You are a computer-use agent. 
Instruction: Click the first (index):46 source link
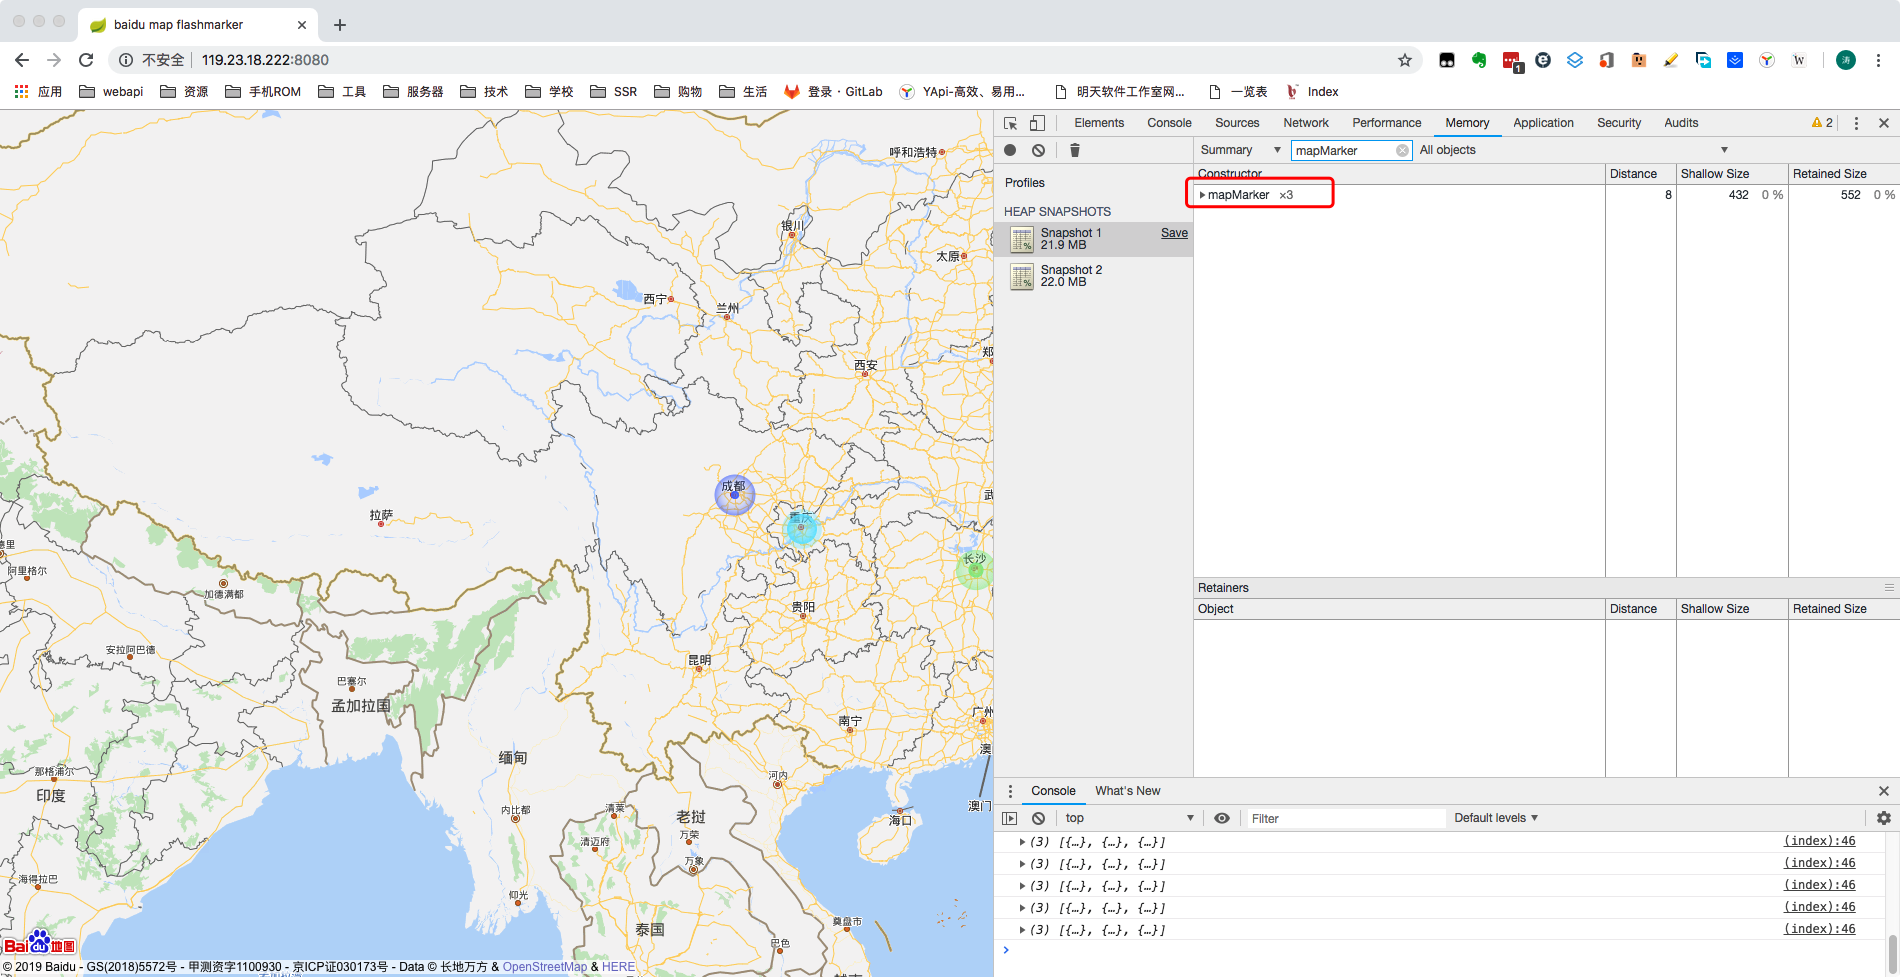pyautogui.click(x=1819, y=841)
